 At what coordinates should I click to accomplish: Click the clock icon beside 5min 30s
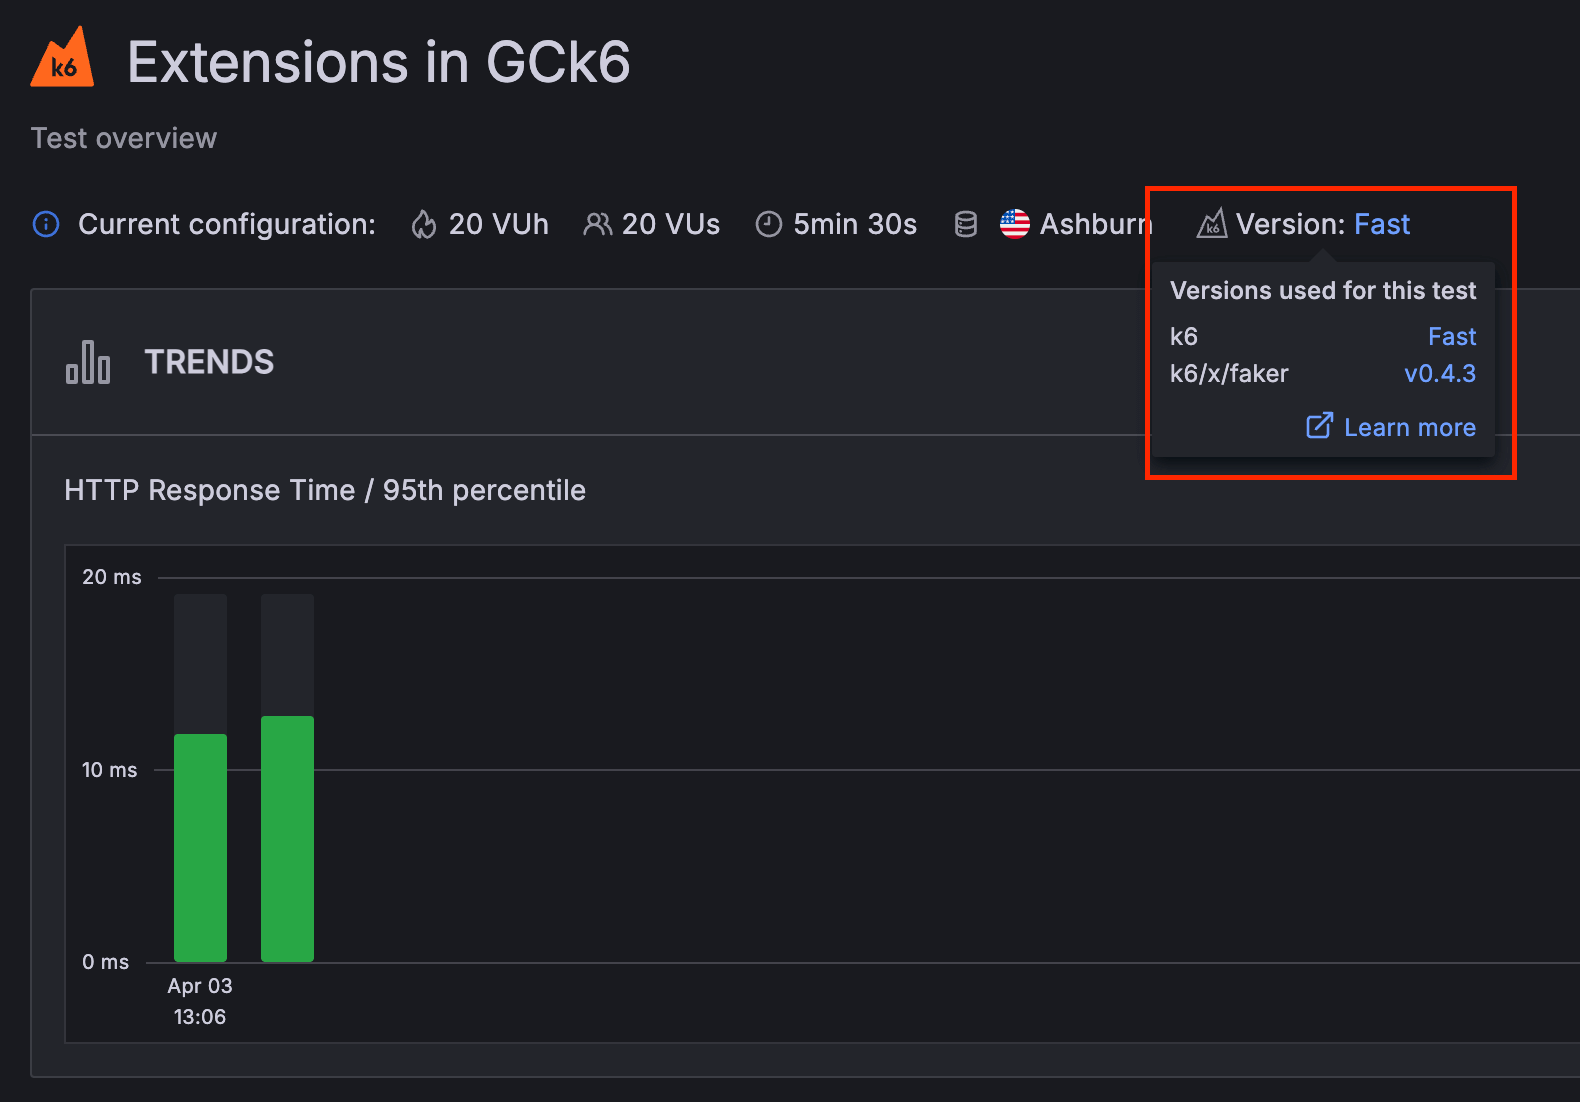[768, 224]
